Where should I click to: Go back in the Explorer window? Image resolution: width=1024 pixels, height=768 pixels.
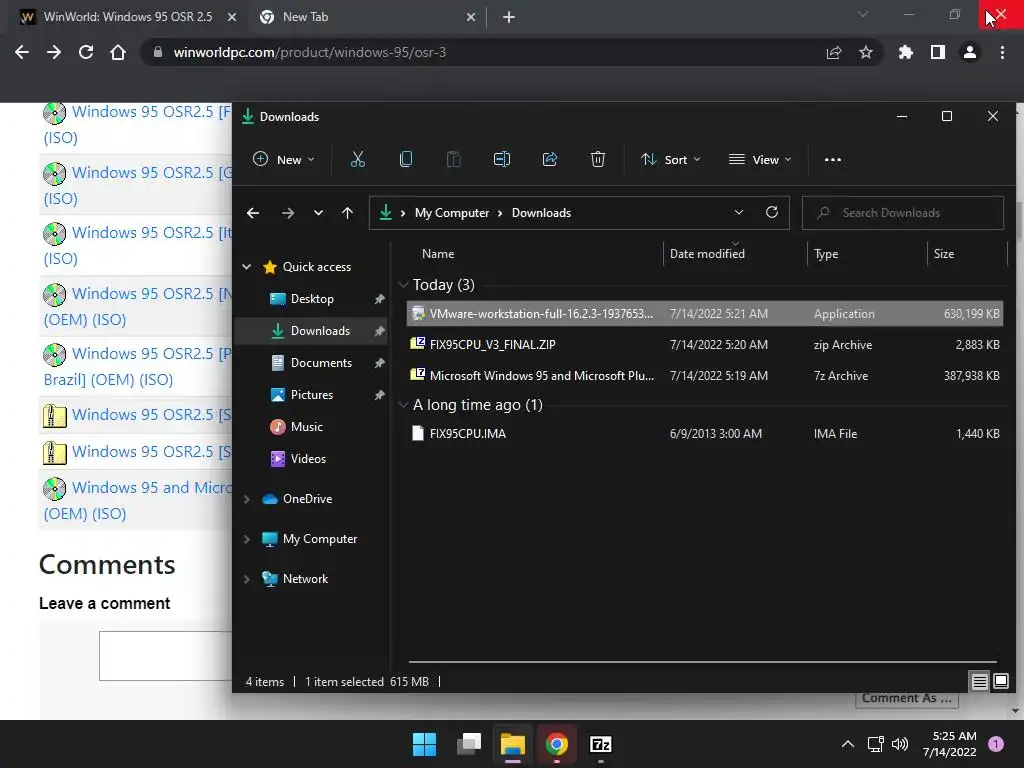coord(253,213)
